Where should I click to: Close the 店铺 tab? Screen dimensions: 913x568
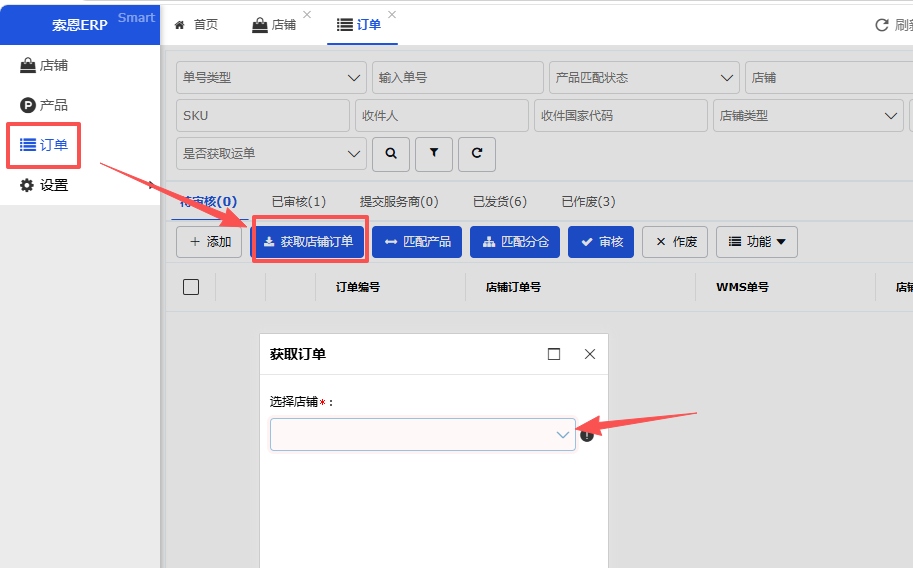pyautogui.click(x=307, y=15)
